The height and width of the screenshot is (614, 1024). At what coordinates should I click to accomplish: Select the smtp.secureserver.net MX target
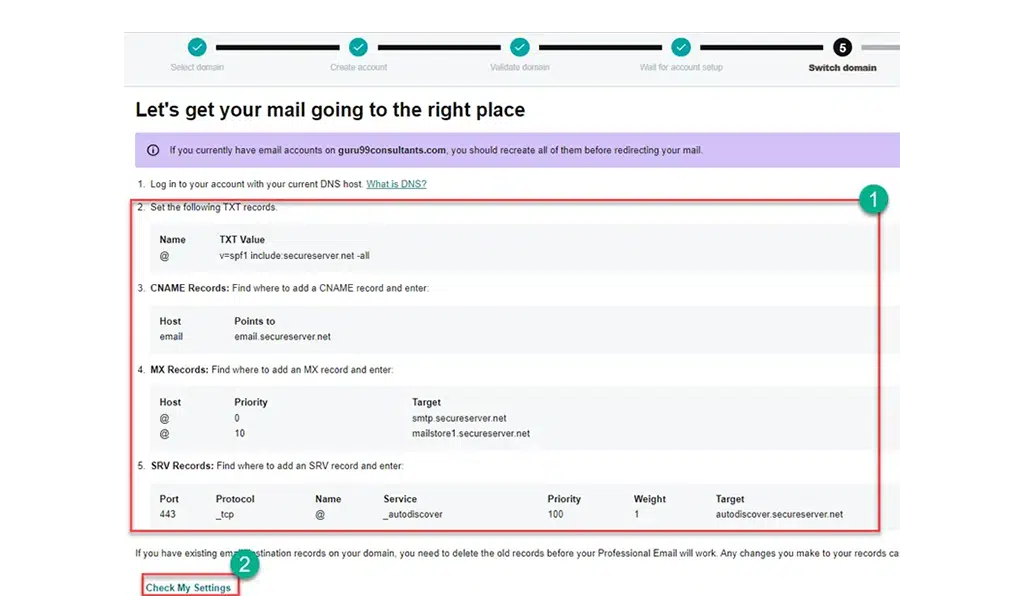459,418
